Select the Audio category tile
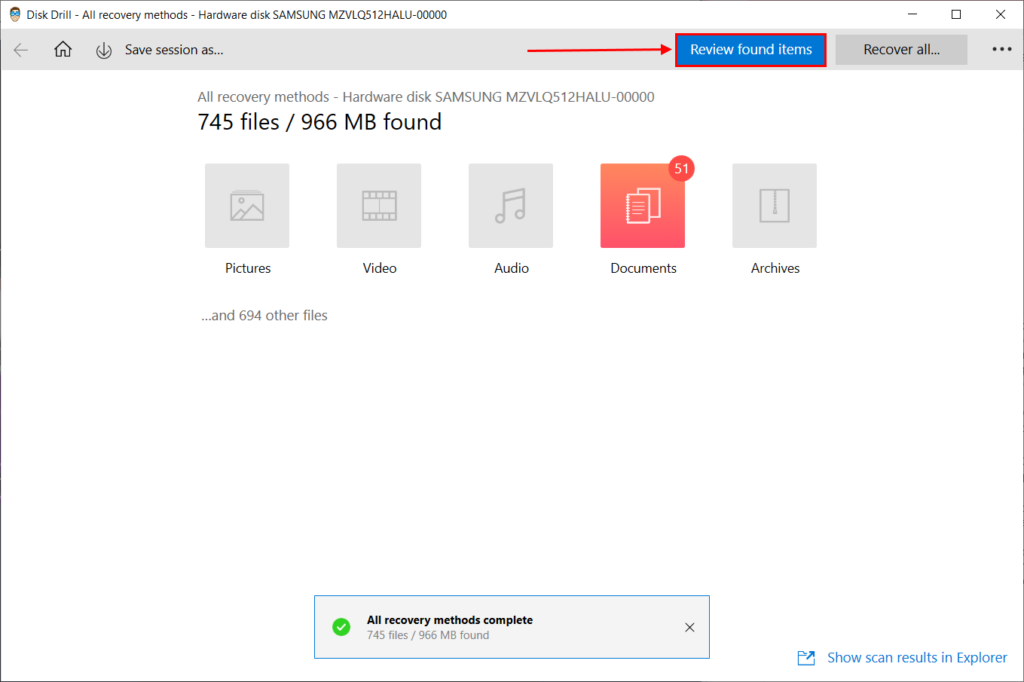The height and width of the screenshot is (682, 1024). [x=511, y=206]
